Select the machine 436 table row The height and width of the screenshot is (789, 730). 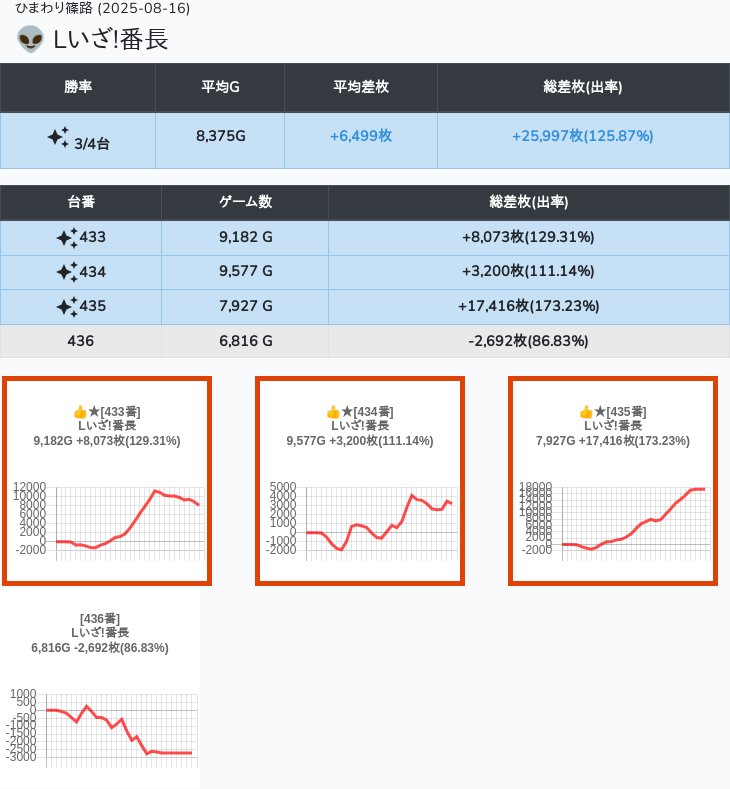coord(364,341)
